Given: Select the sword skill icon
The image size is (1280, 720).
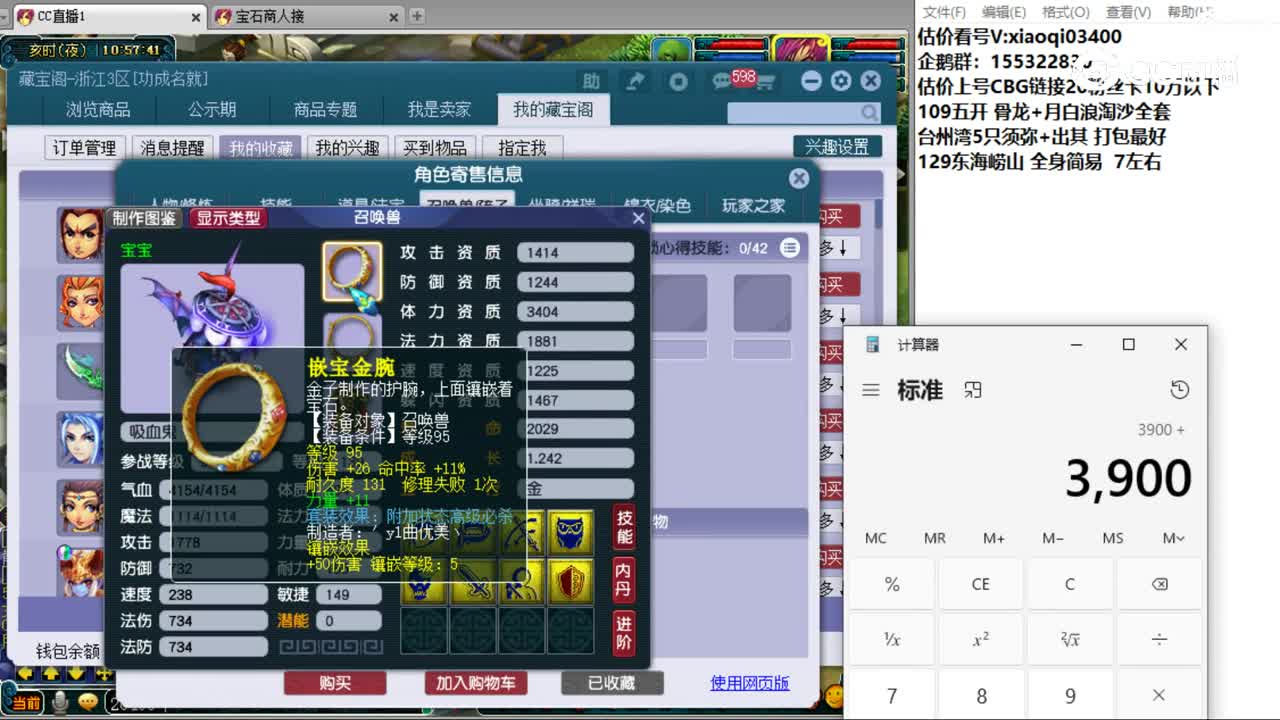Looking at the screenshot, I should click(474, 581).
